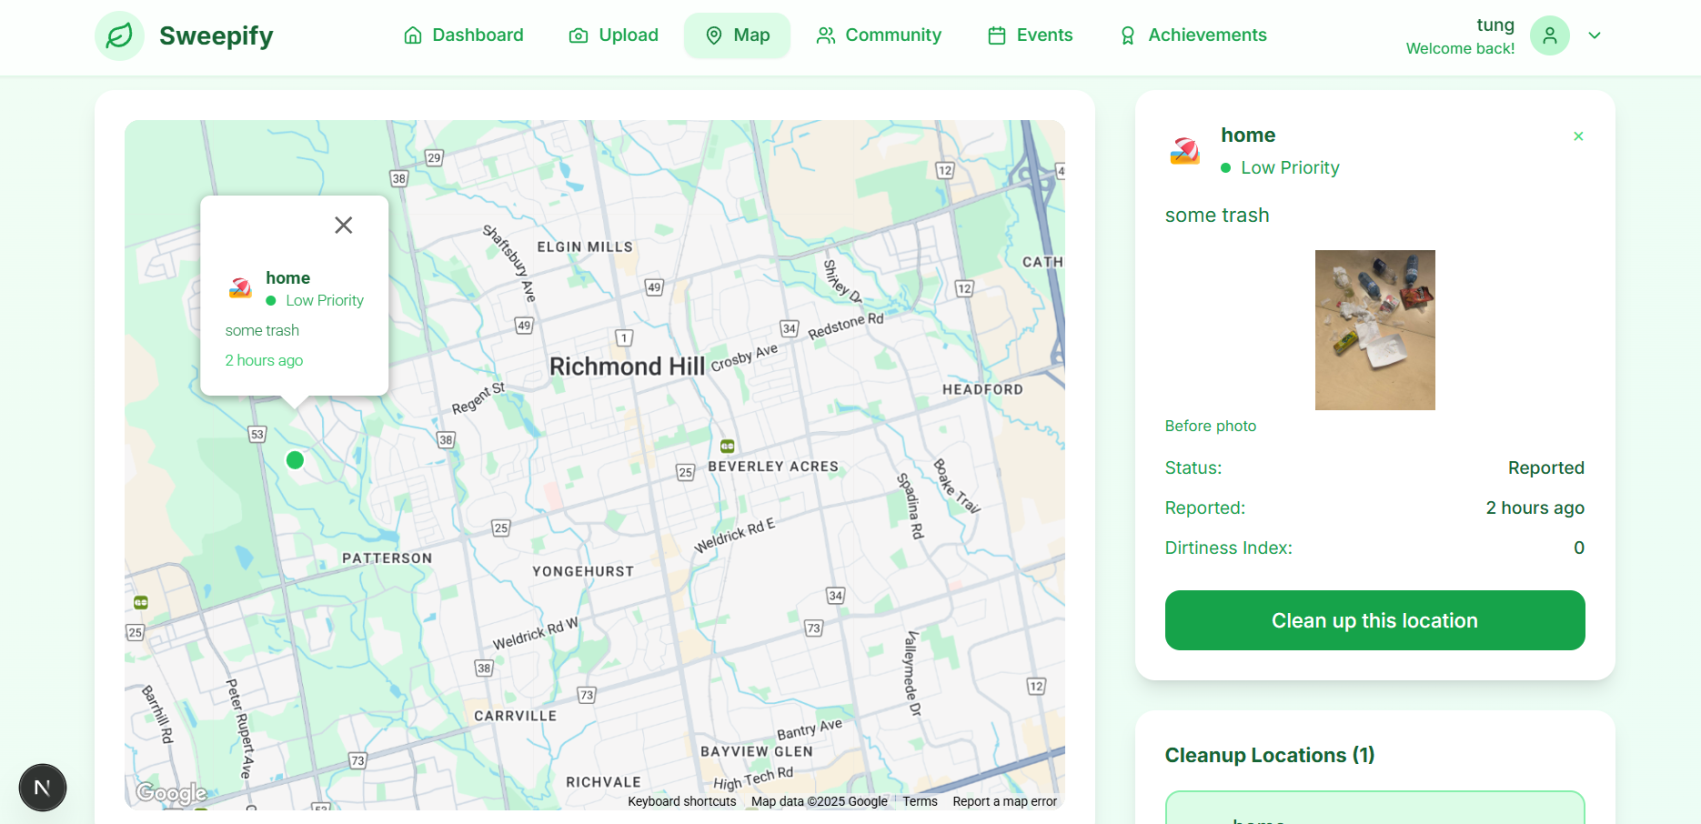Expand the user account dropdown chevron
Image resolution: width=1701 pixels, height=824 pixels.
[1594, 35]
